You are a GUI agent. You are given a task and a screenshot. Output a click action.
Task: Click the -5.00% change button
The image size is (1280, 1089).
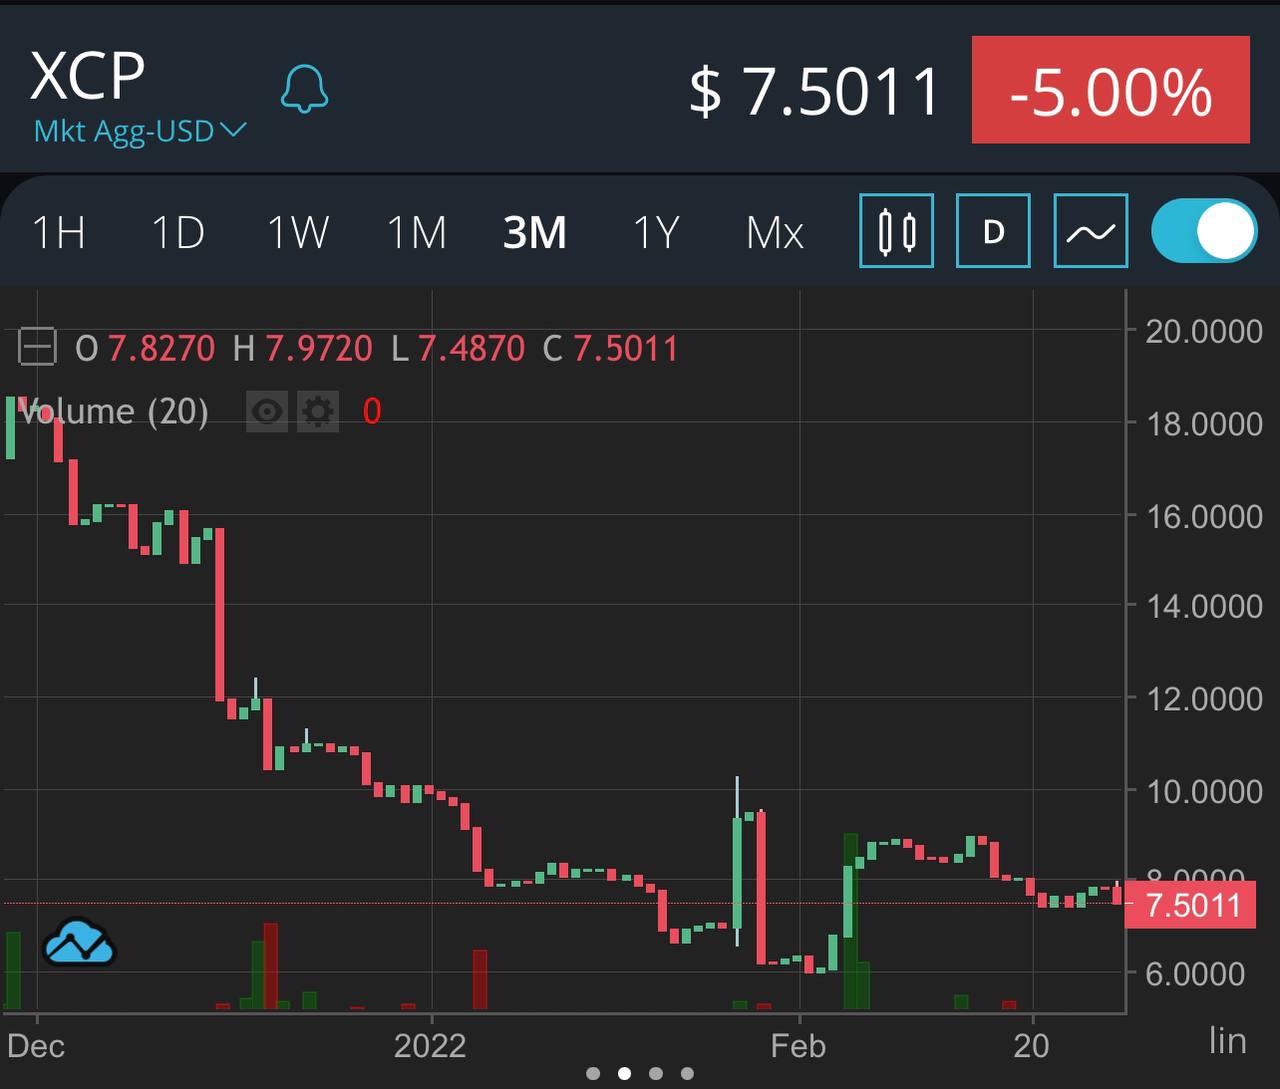pos(1110,90)
